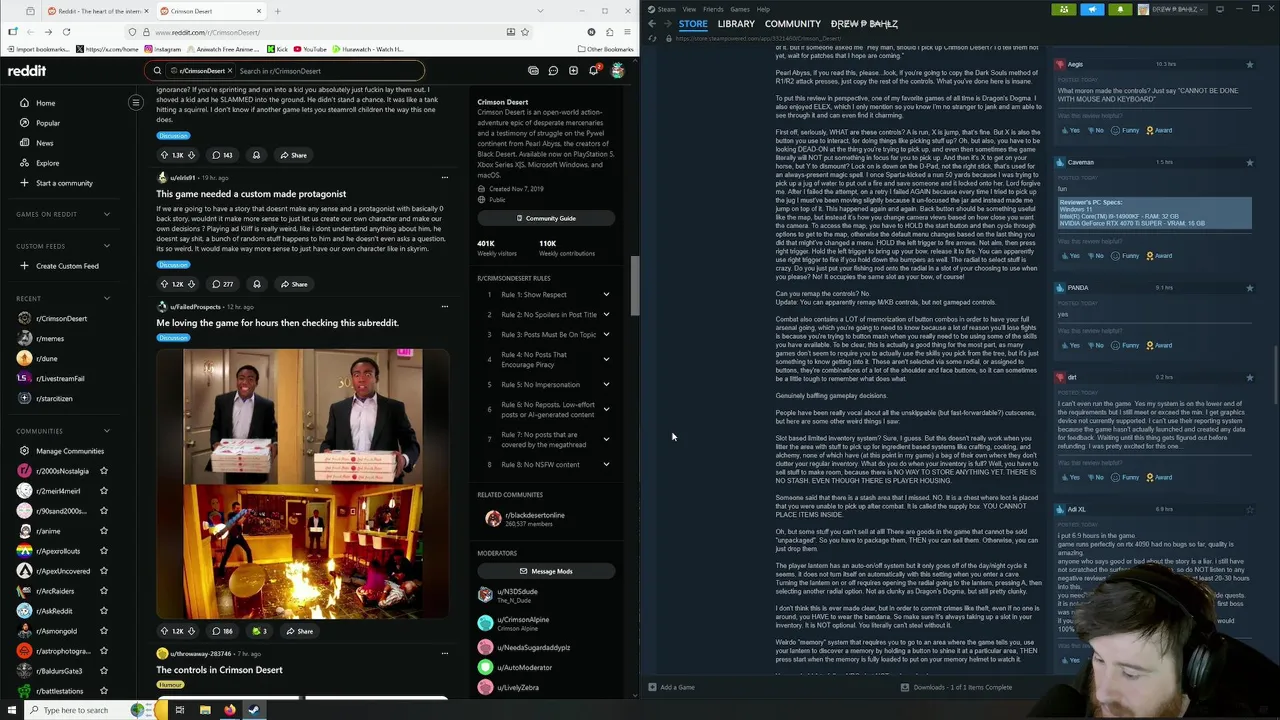Open options menu for 'controls in Crimson Desert' post
This screenshot has width=1280, height=720.
click(444, 654)
